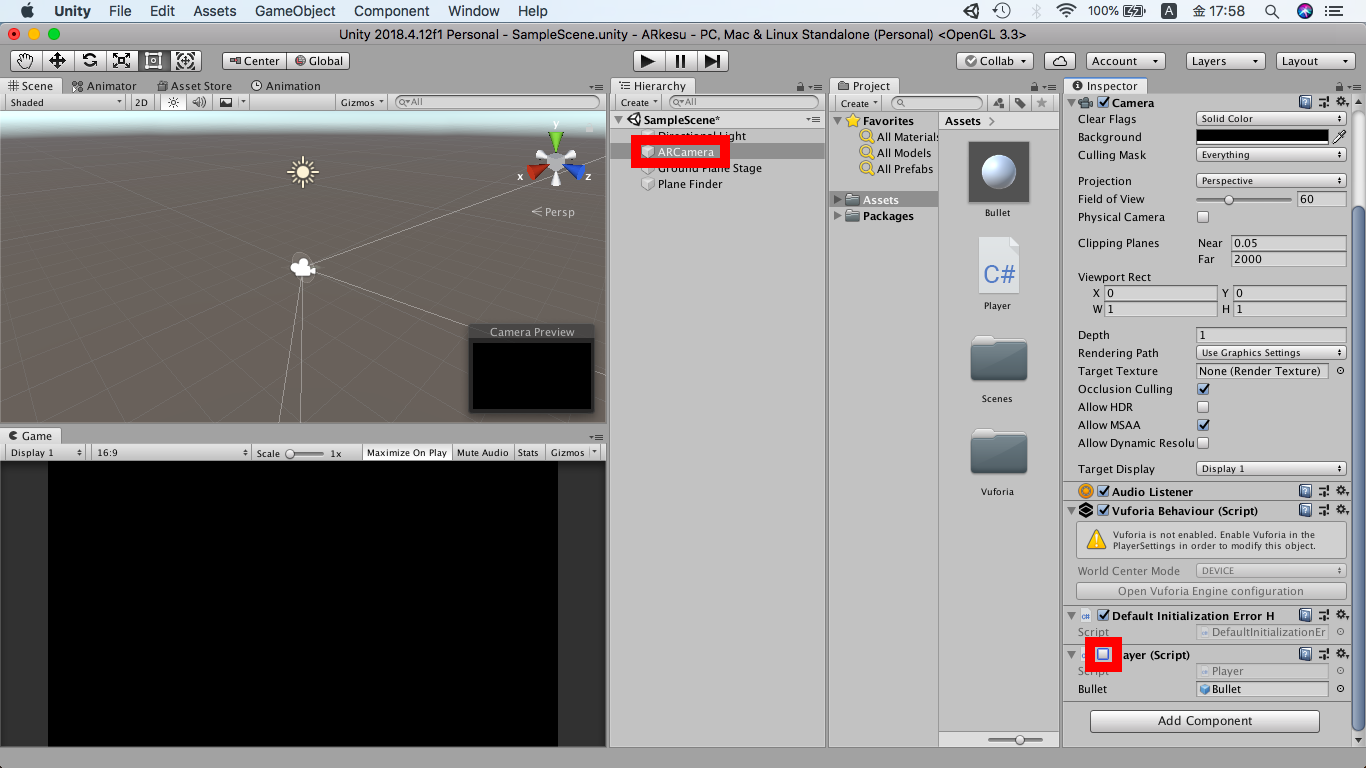Enable the Allow Dynamic Resolution checkbox
The image size is (1366, 768).
[x=1203, y=443]
